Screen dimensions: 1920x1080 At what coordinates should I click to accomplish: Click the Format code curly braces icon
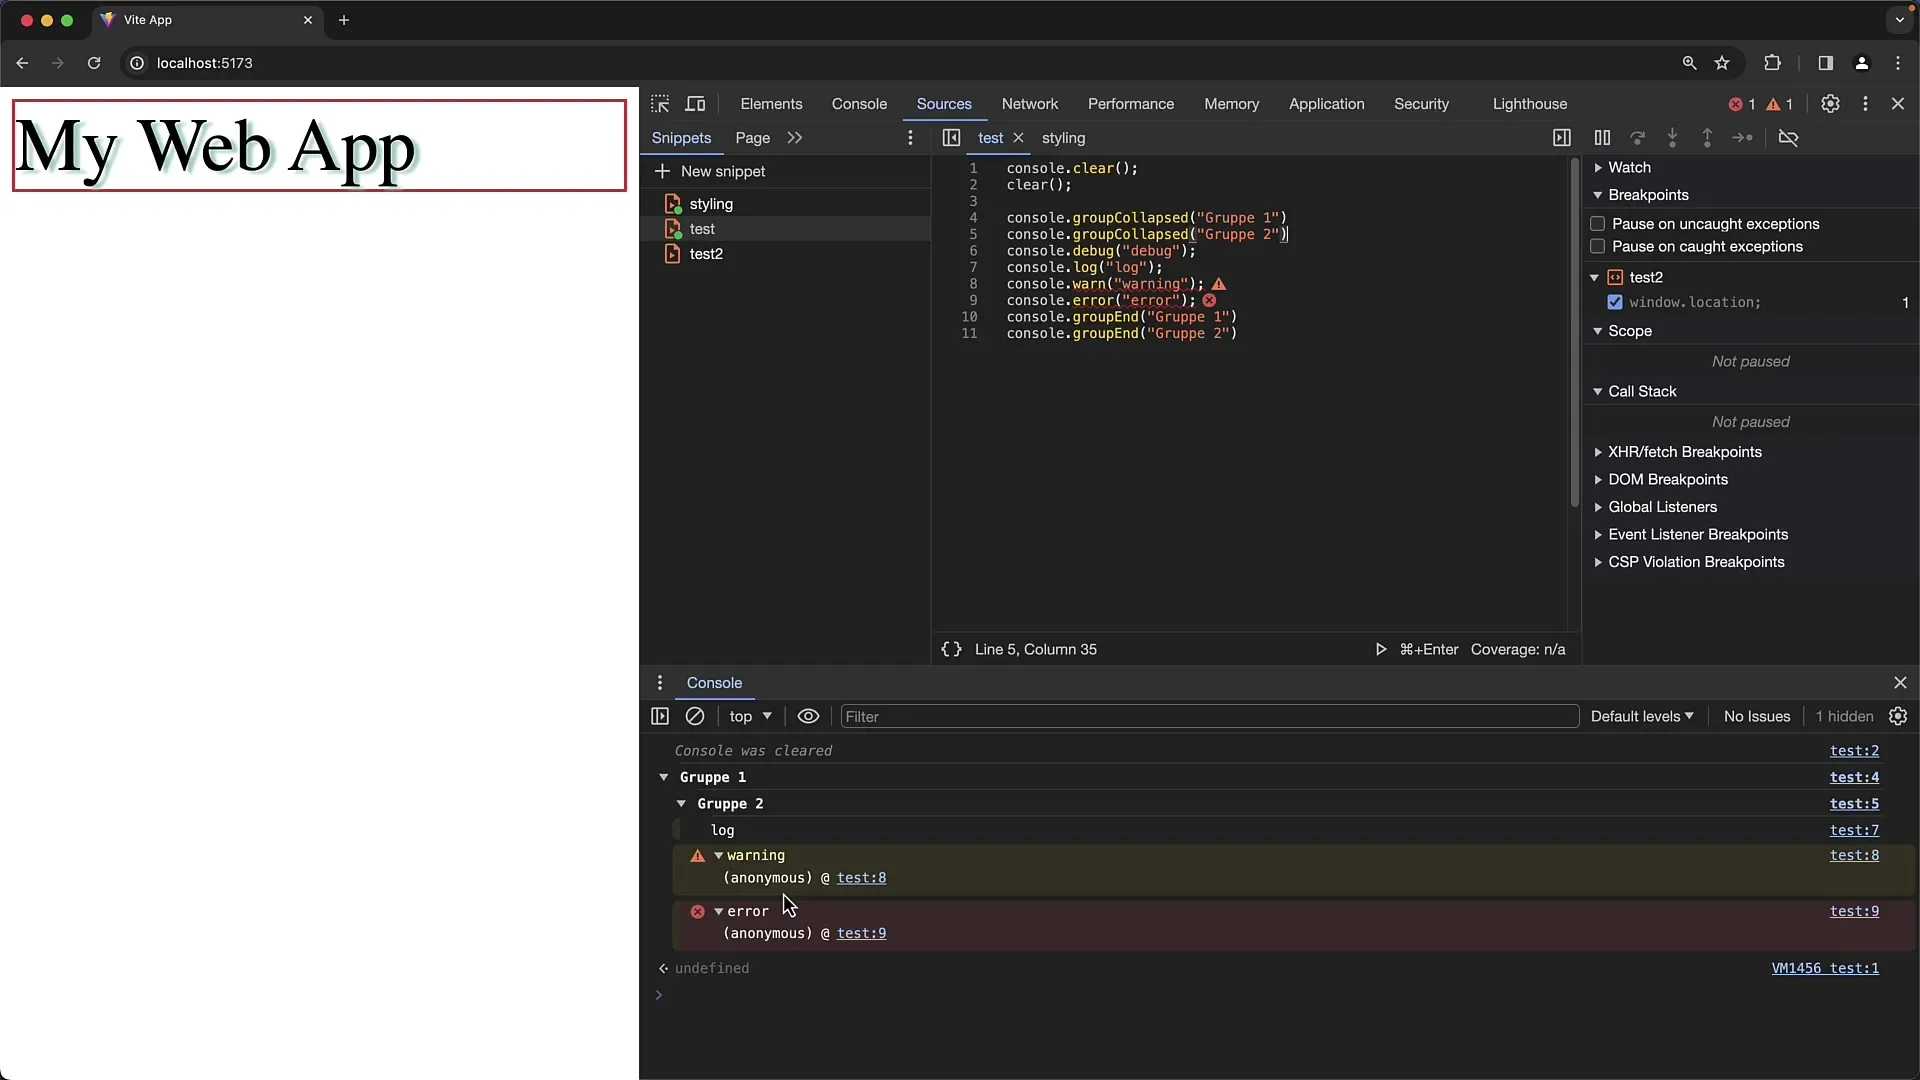tap(952, 649)
